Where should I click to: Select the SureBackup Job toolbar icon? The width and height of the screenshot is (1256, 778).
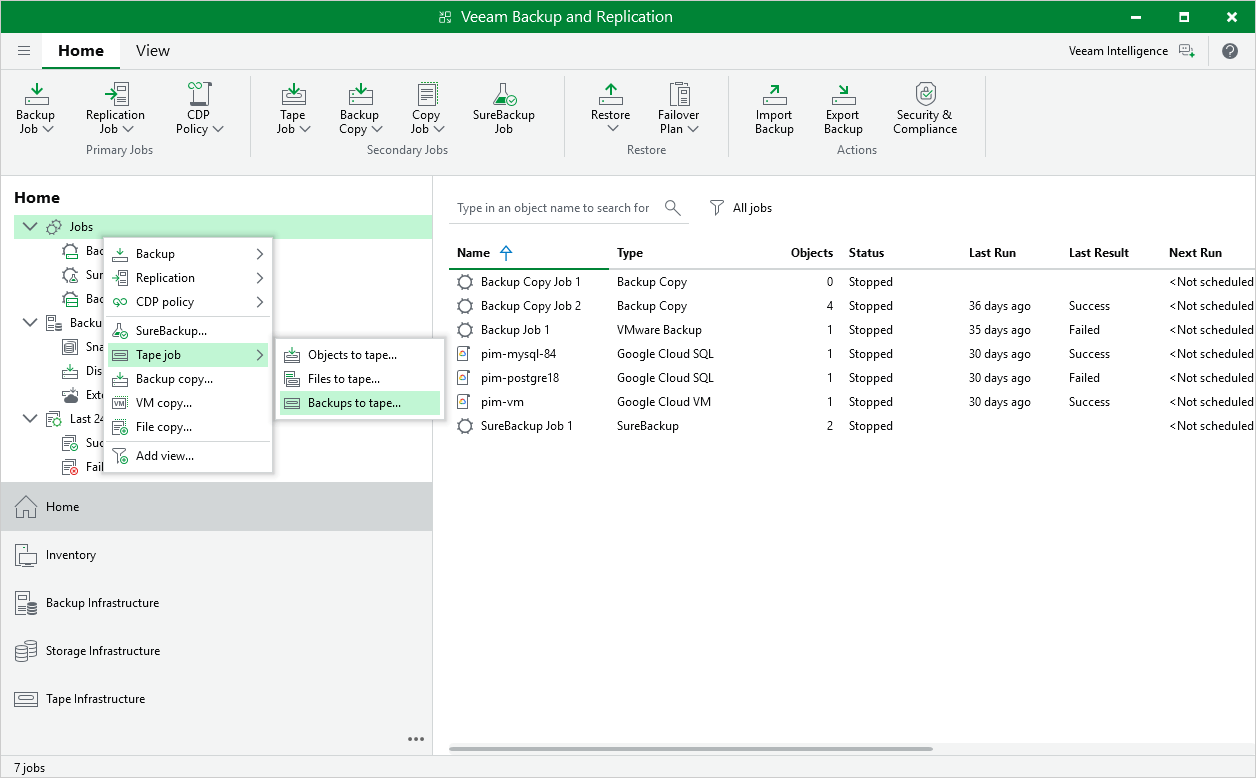click(503, 107)
